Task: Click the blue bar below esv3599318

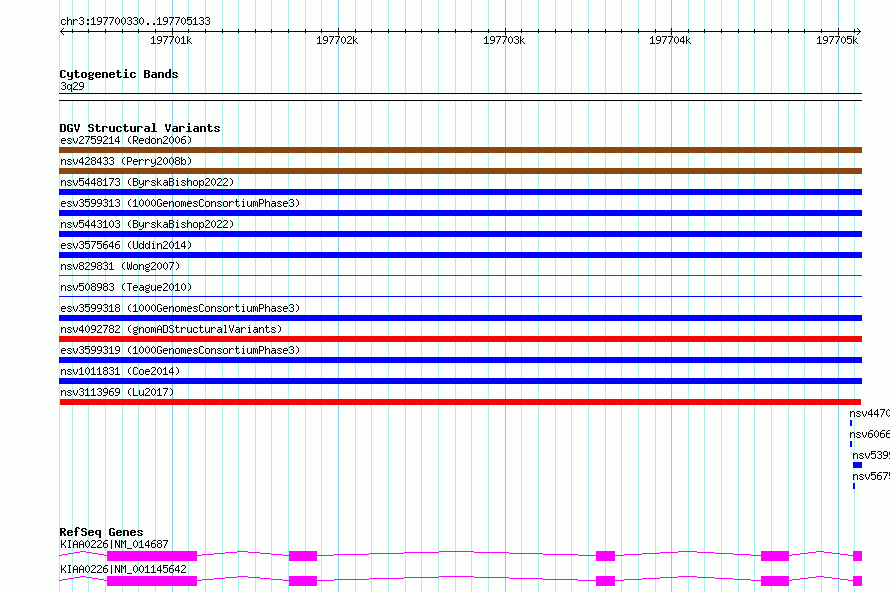Action: (460, 318)
